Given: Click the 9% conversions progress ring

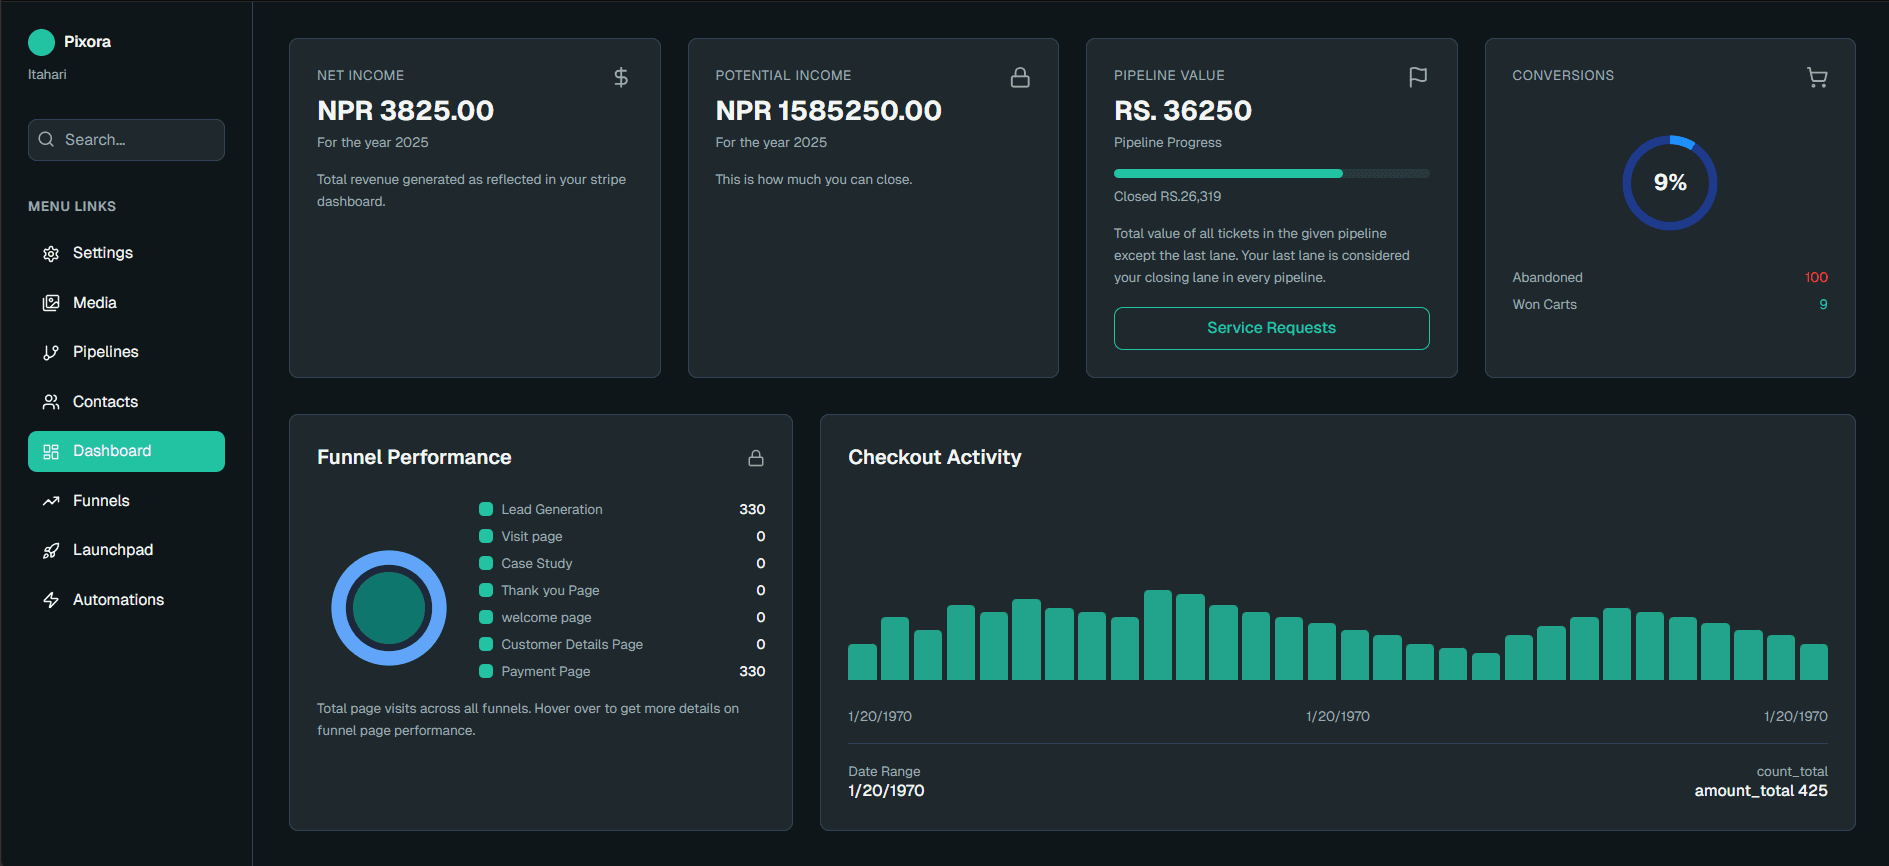Looking at the screenshot, I should pyautogui.click(x=1669, y=183).
